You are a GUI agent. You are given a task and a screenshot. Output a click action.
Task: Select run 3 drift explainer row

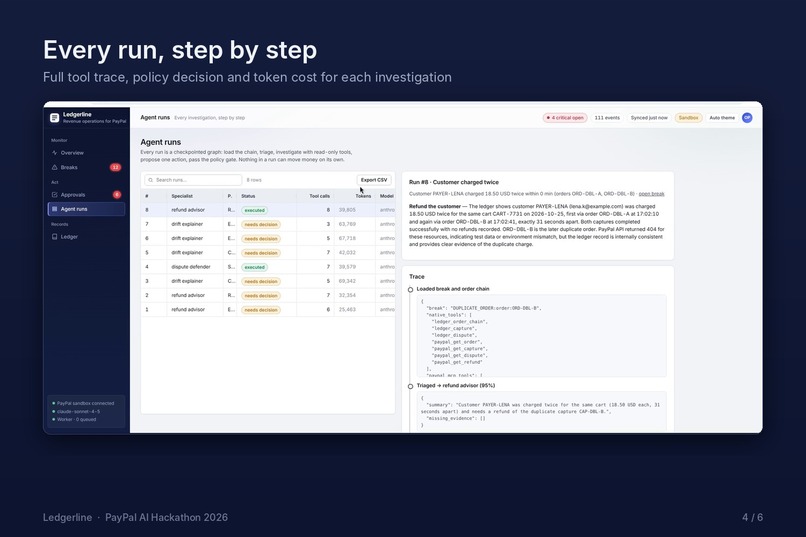(268, 281)
